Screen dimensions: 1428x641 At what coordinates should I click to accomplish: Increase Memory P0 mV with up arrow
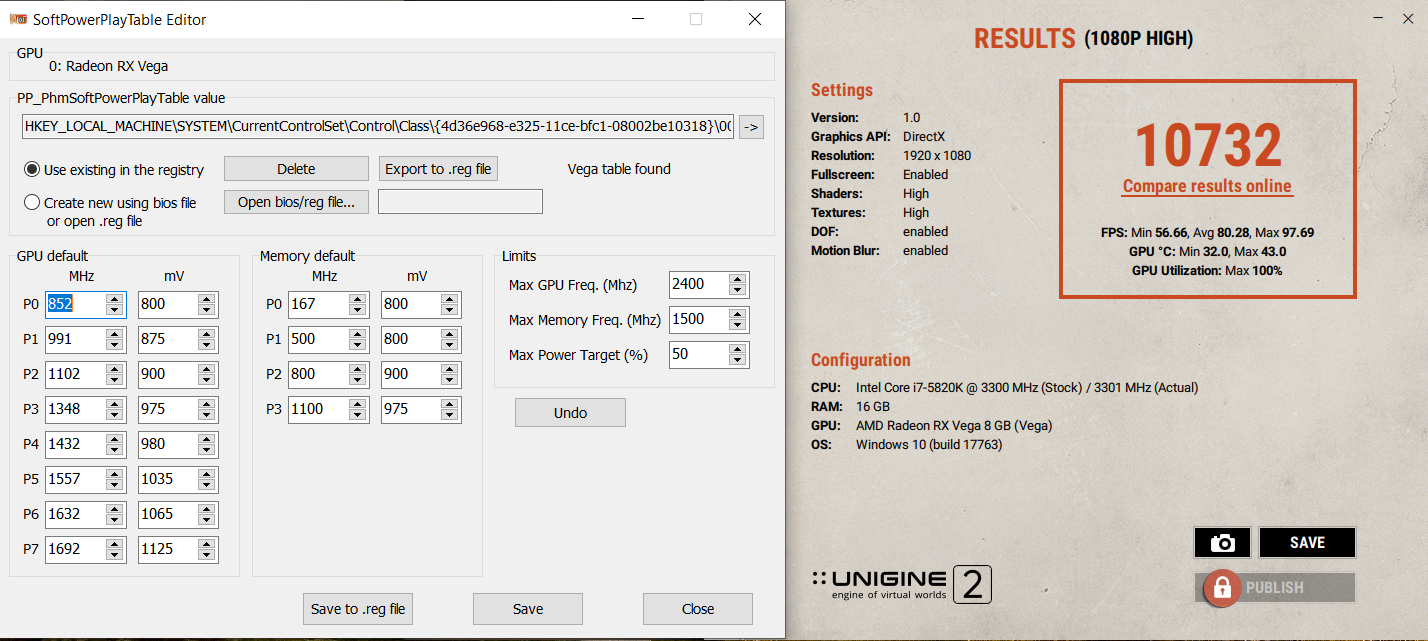pyautogui.click(x=451, y=299)
